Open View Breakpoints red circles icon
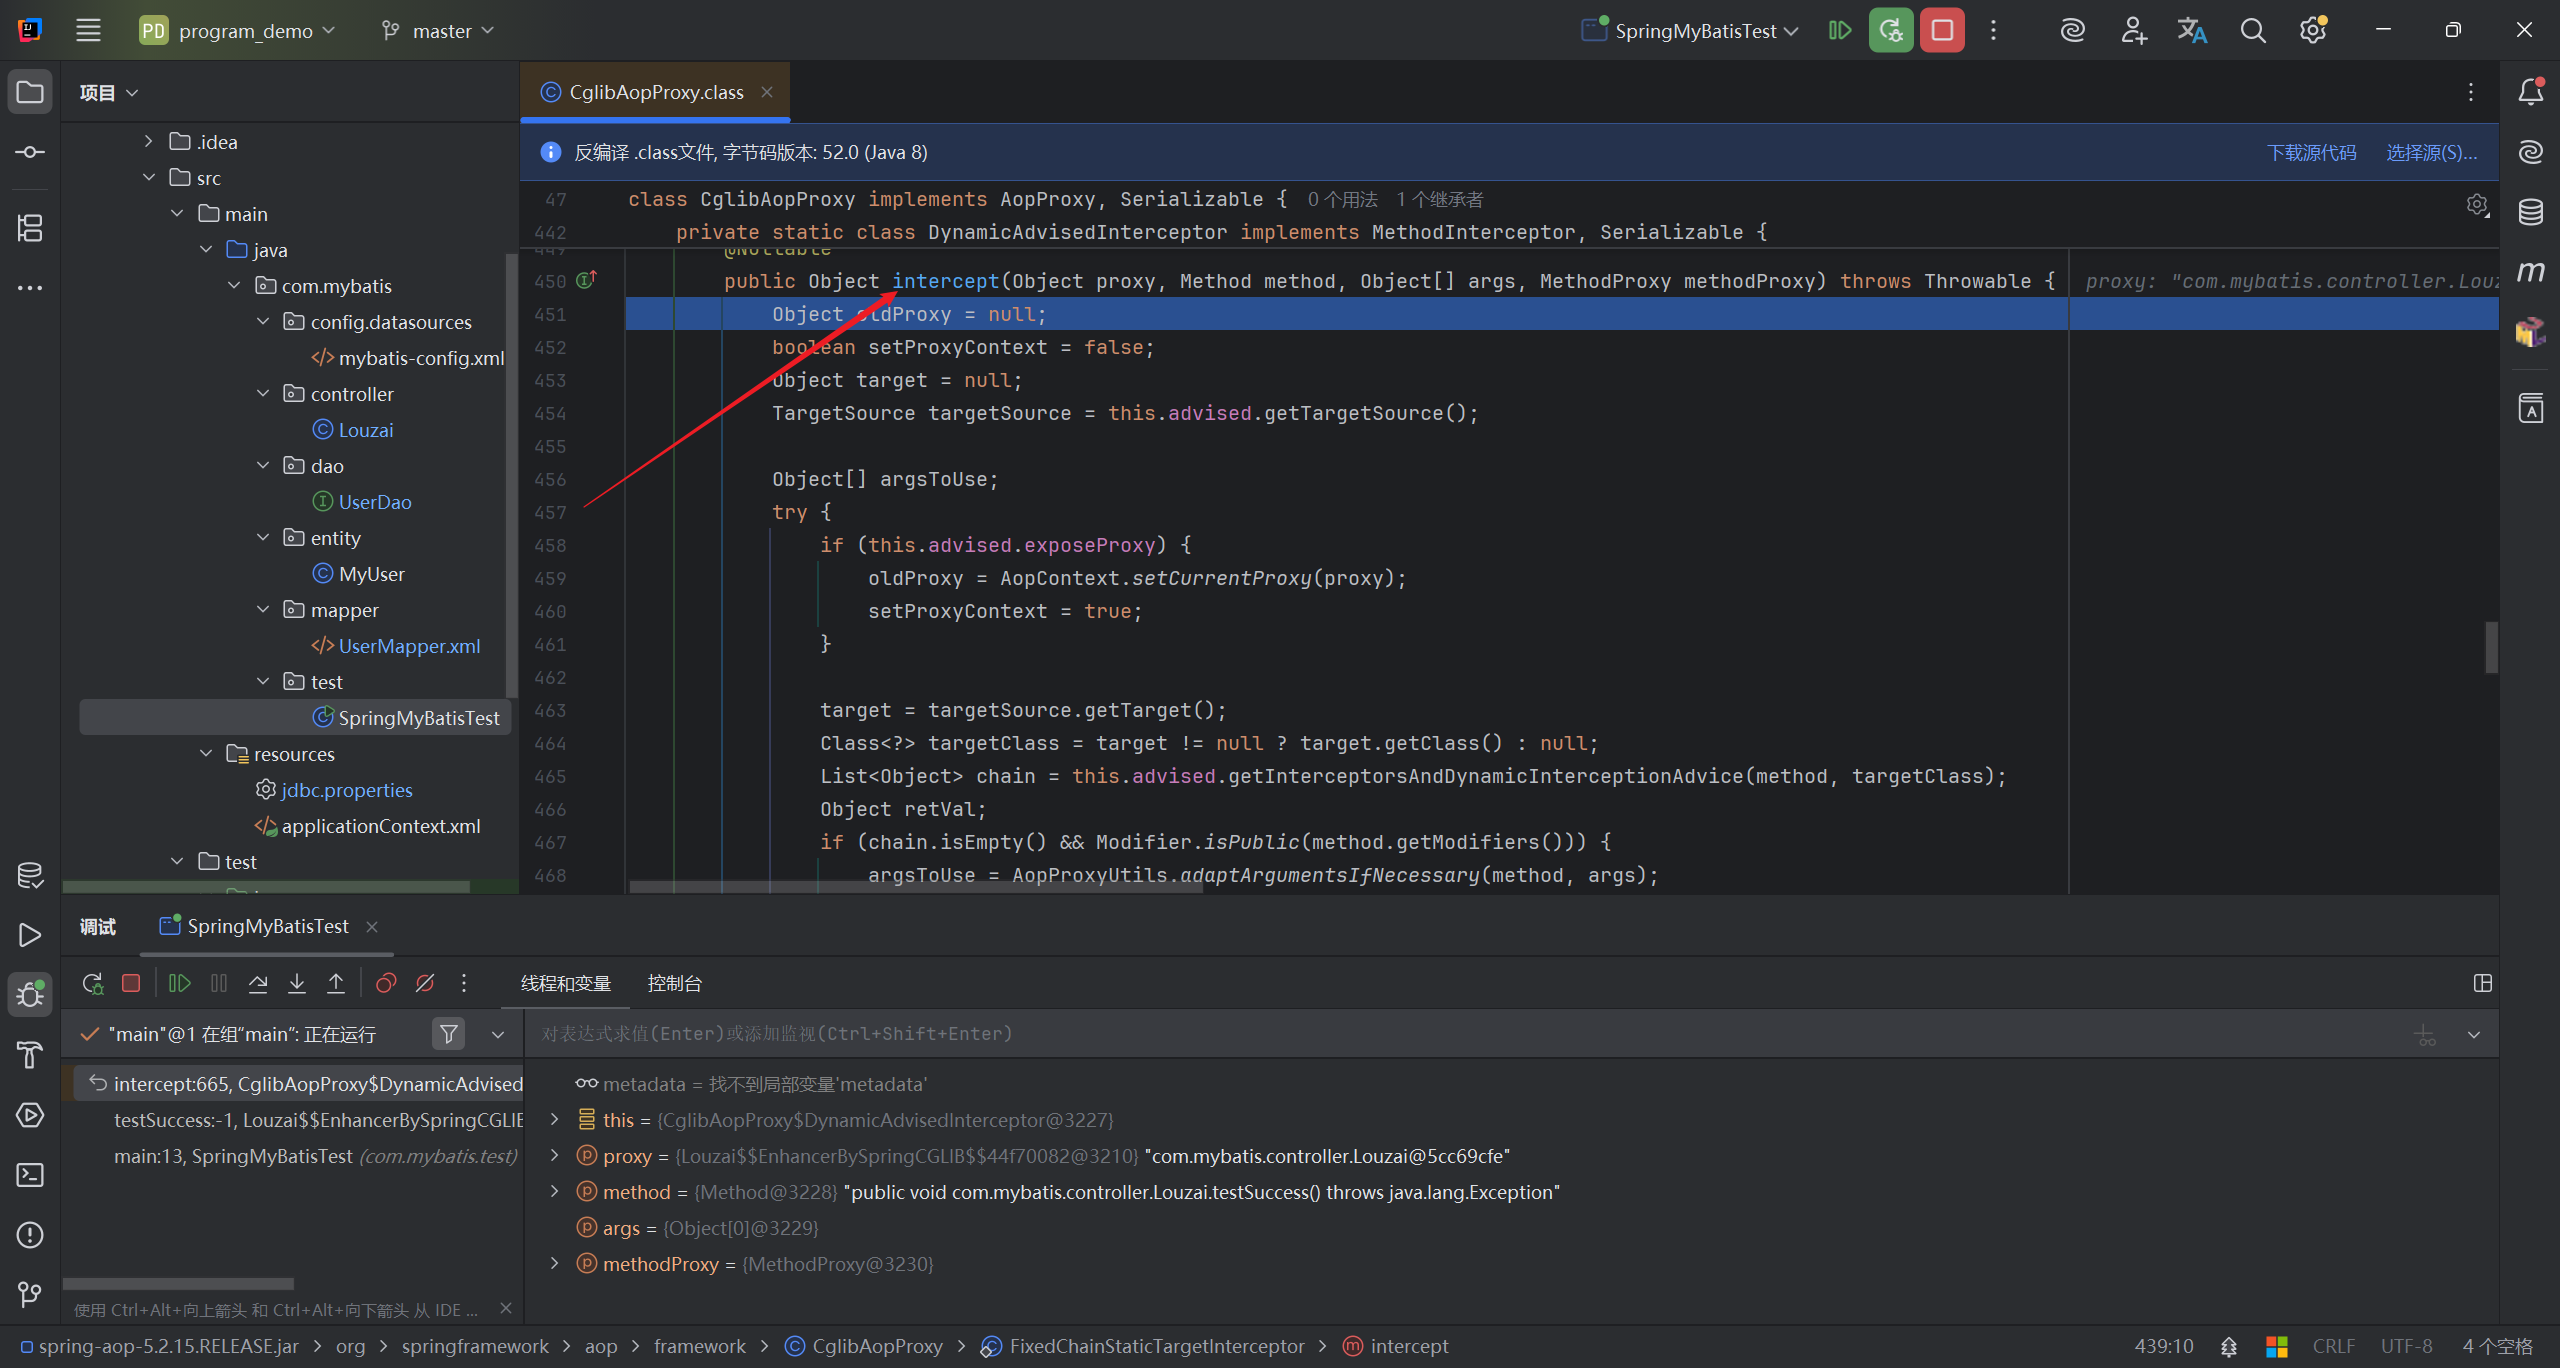The height and width of the screenshot is (1368, 2560). [386, 984]
